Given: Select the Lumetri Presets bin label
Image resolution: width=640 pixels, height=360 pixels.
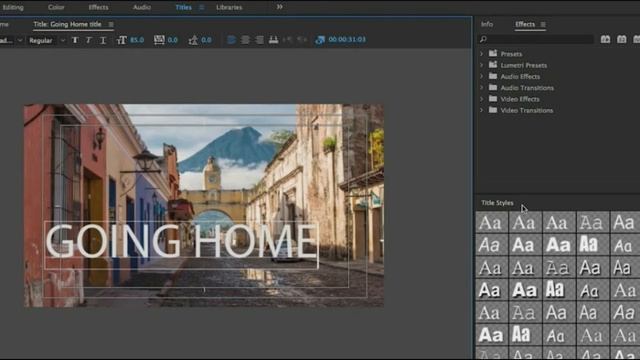Looking at the screenshot, I should pyautogui.click(x=524, y=65).
